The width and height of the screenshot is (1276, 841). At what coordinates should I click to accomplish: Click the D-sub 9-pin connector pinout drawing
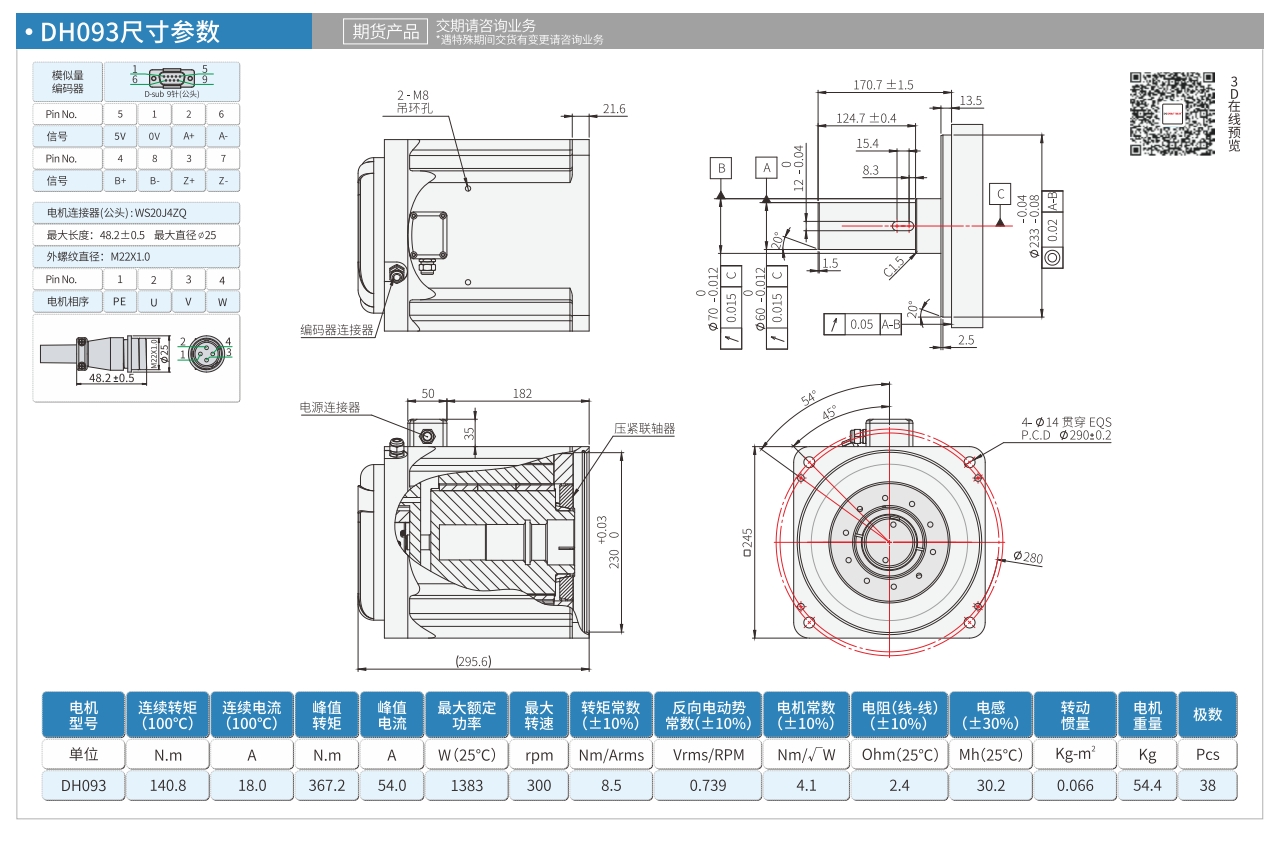coord(172,79)
